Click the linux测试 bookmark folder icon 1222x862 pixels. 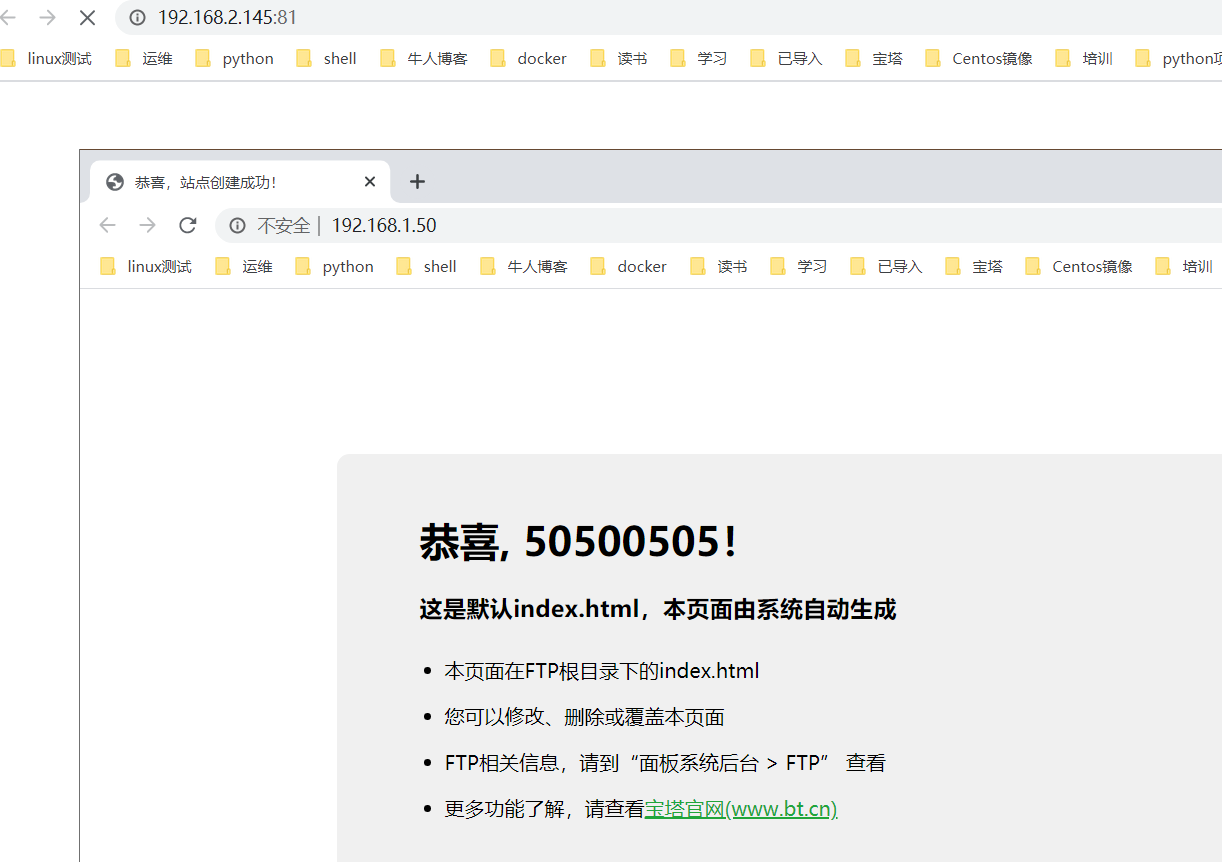8,58
